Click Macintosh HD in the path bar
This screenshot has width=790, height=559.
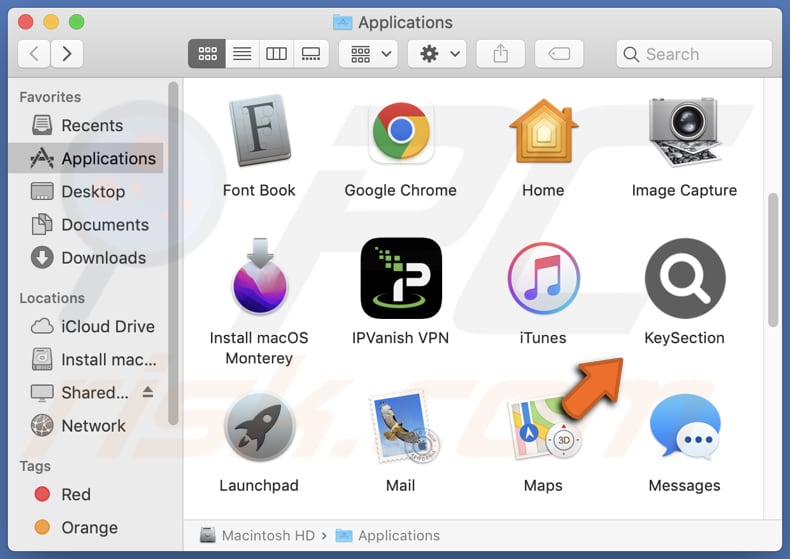coord(257,535)
